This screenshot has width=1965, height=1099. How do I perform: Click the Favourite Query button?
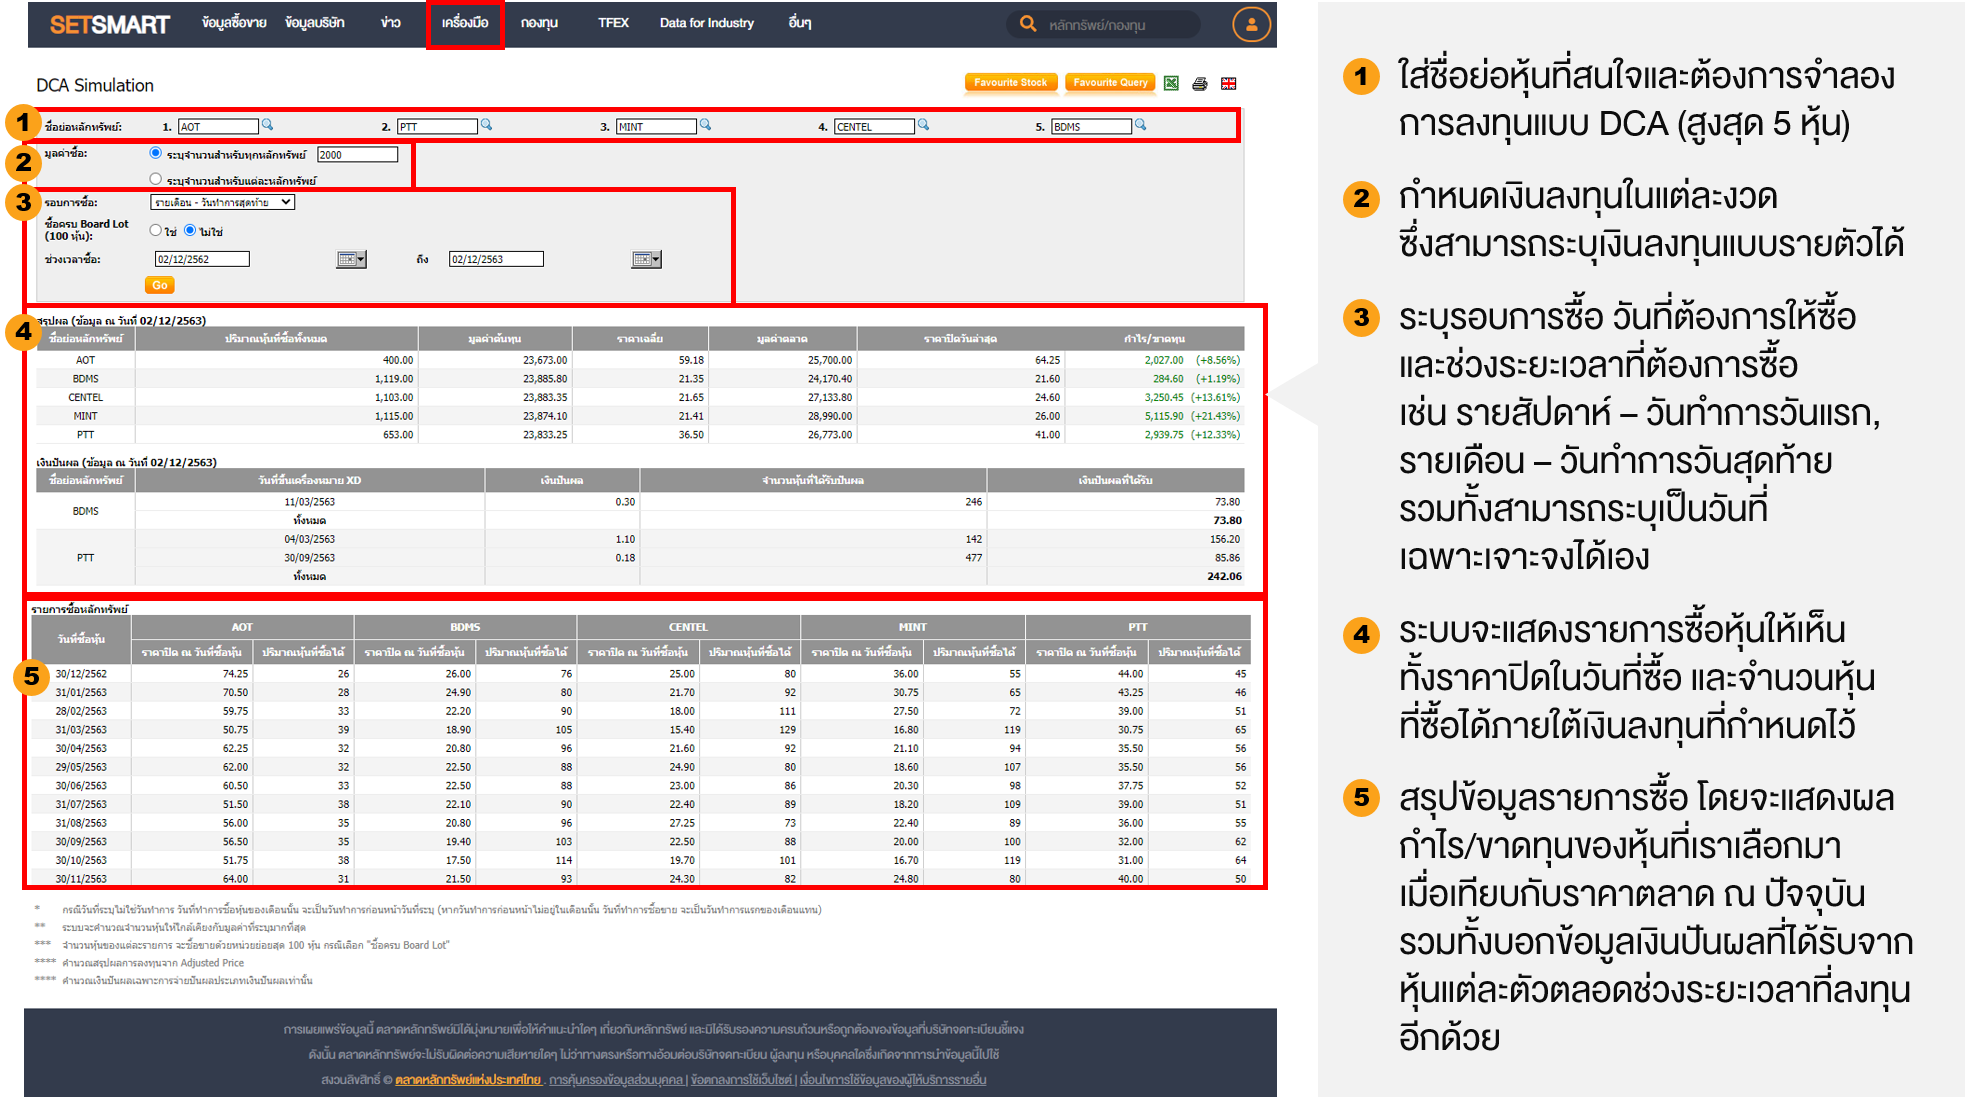(1110, 83)
